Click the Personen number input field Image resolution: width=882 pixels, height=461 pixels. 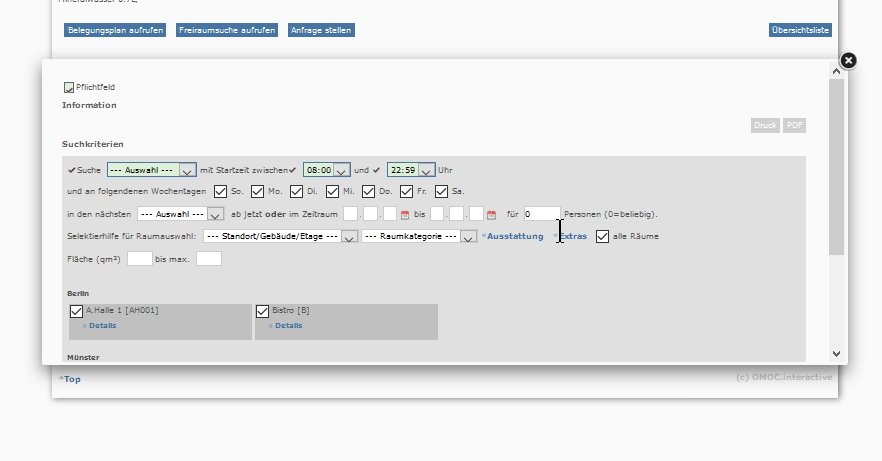pos(541,214)
